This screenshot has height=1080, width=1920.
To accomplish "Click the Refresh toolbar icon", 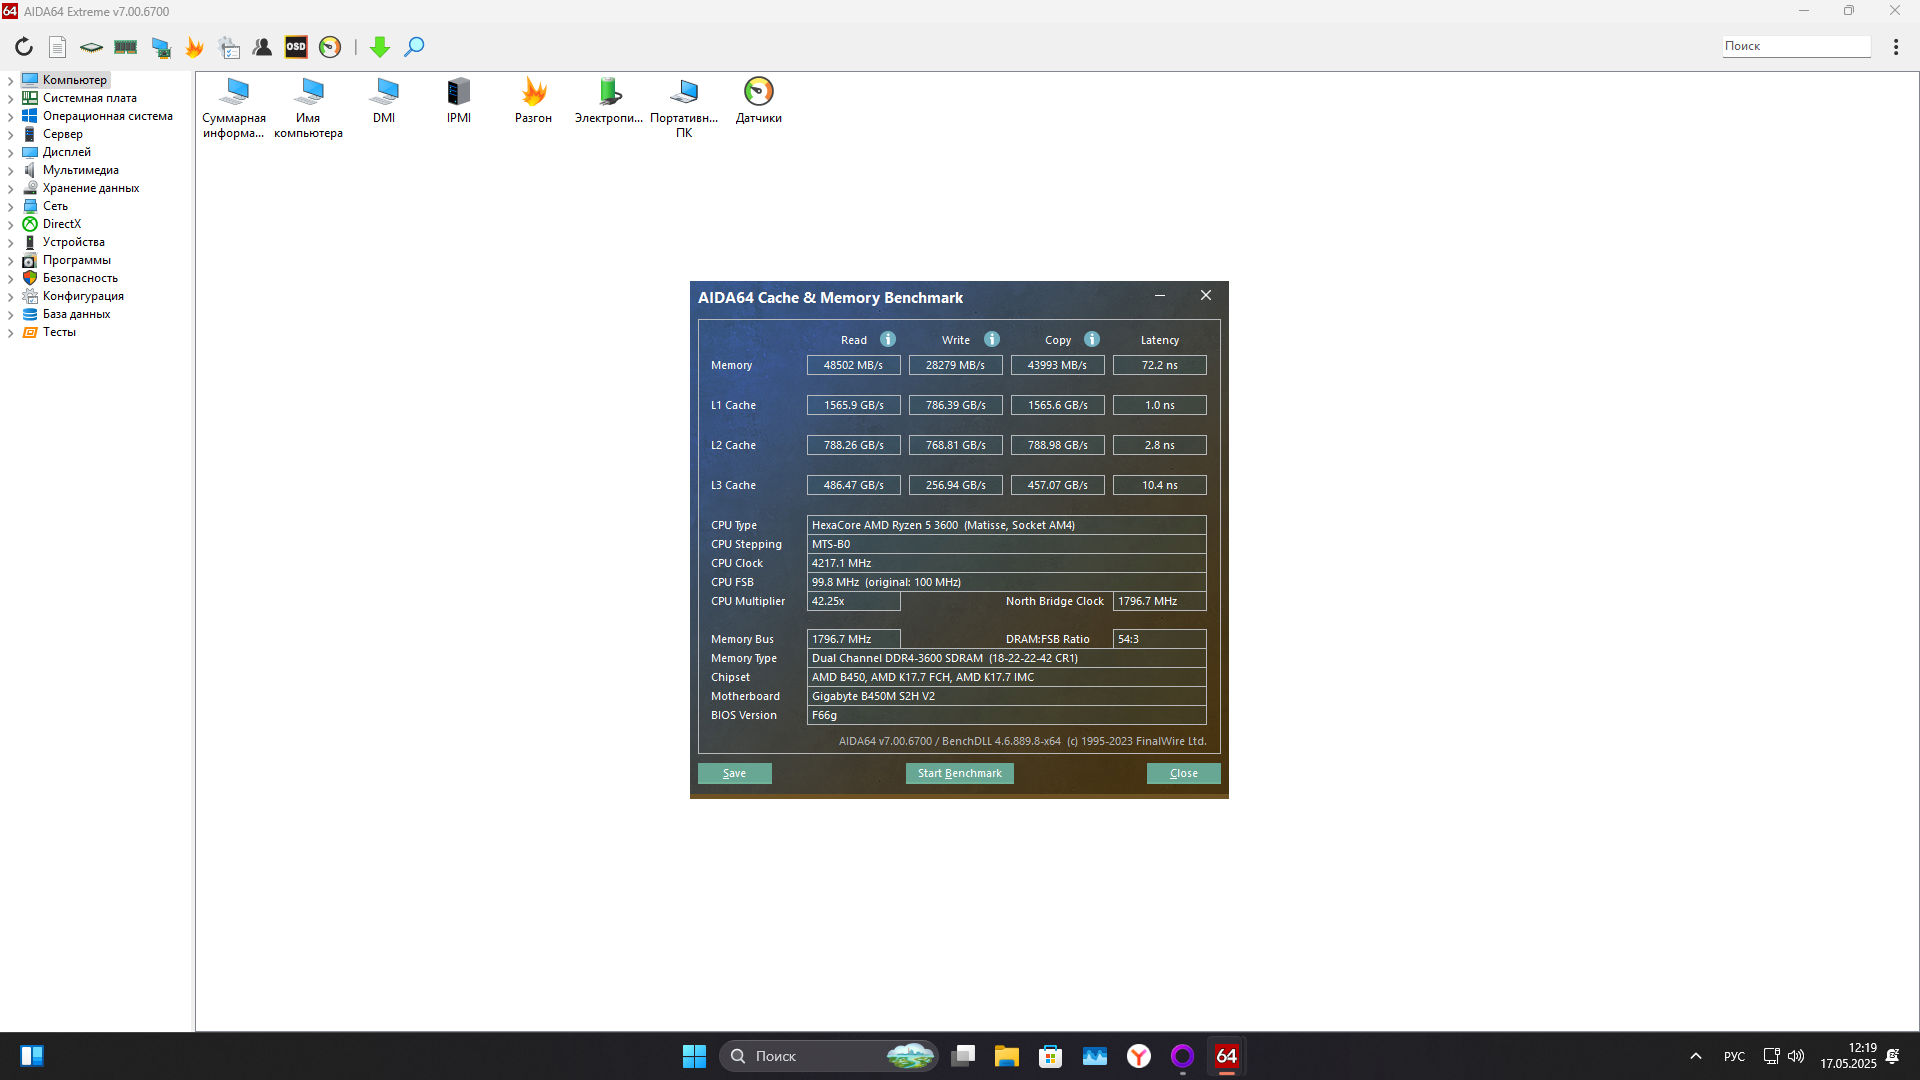I will coord(24,47).
